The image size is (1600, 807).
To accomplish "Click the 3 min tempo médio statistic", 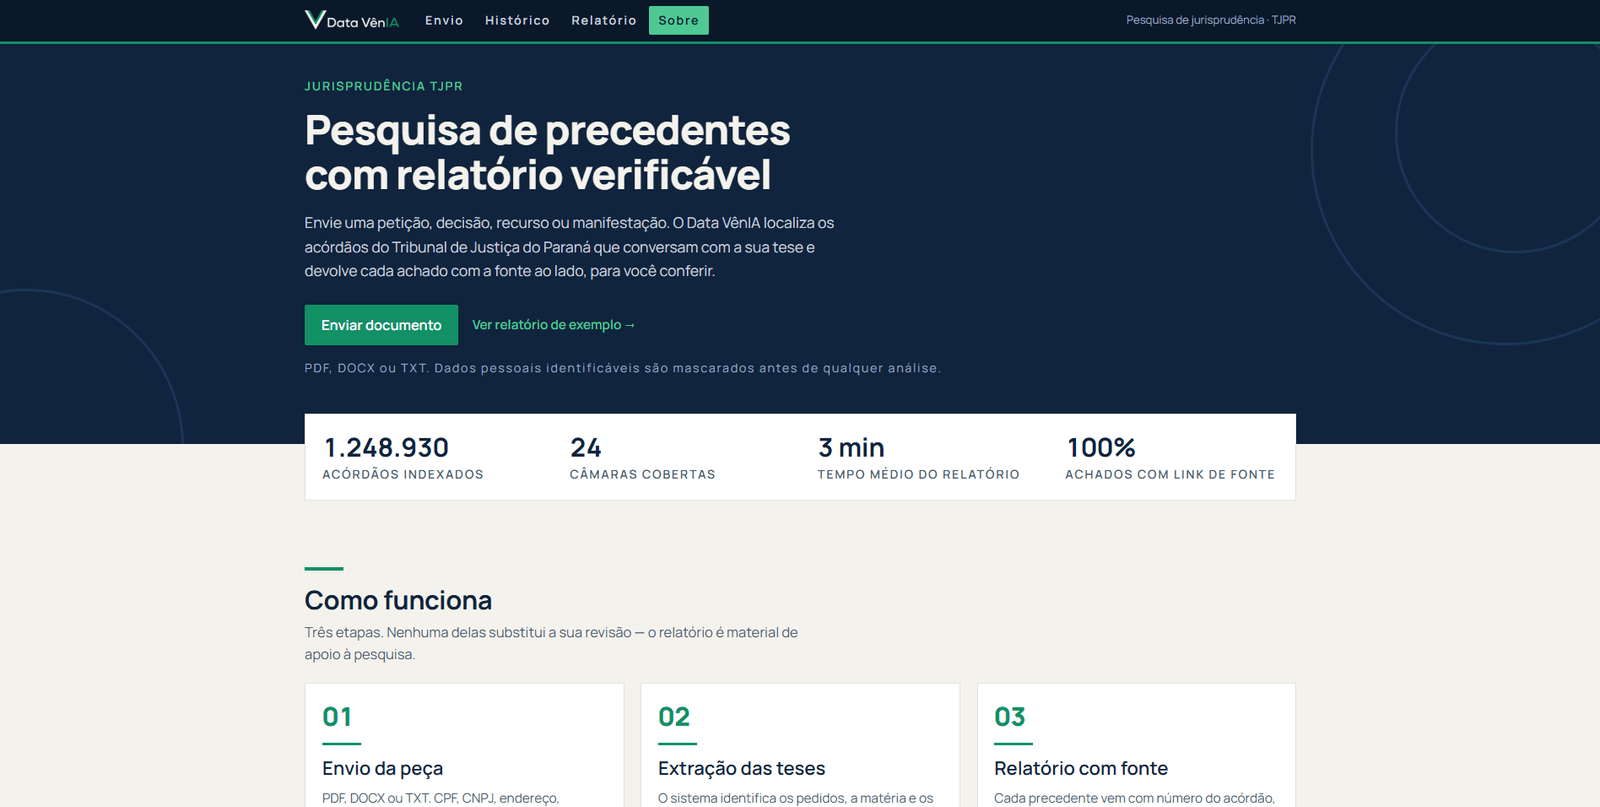I will [919, 457].
